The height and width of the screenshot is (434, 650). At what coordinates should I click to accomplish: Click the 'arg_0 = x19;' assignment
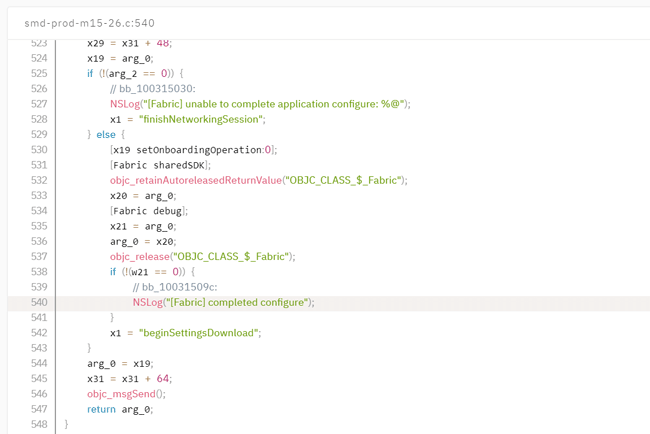coord(120,364)
